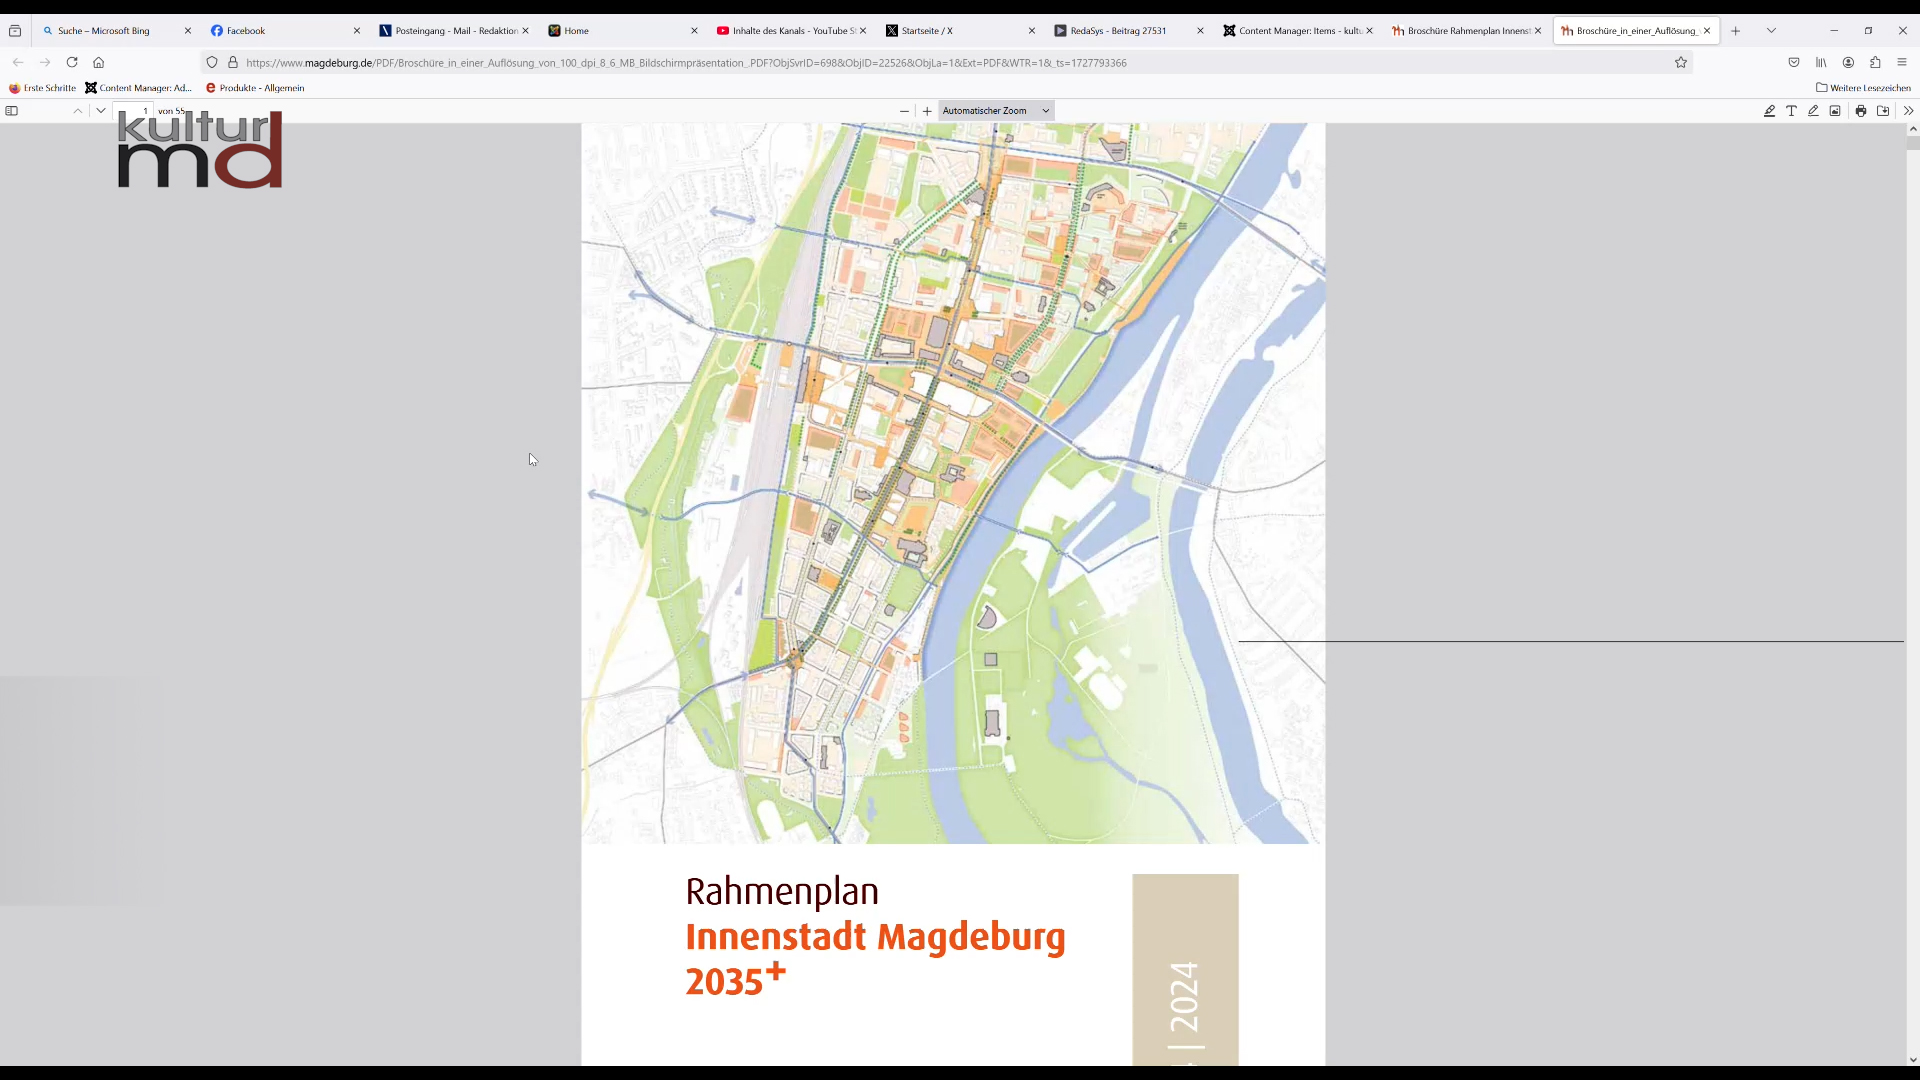Insert an image annotation via the image icon
This screenshot has width=1920, height=1080.
(1836, 110)
